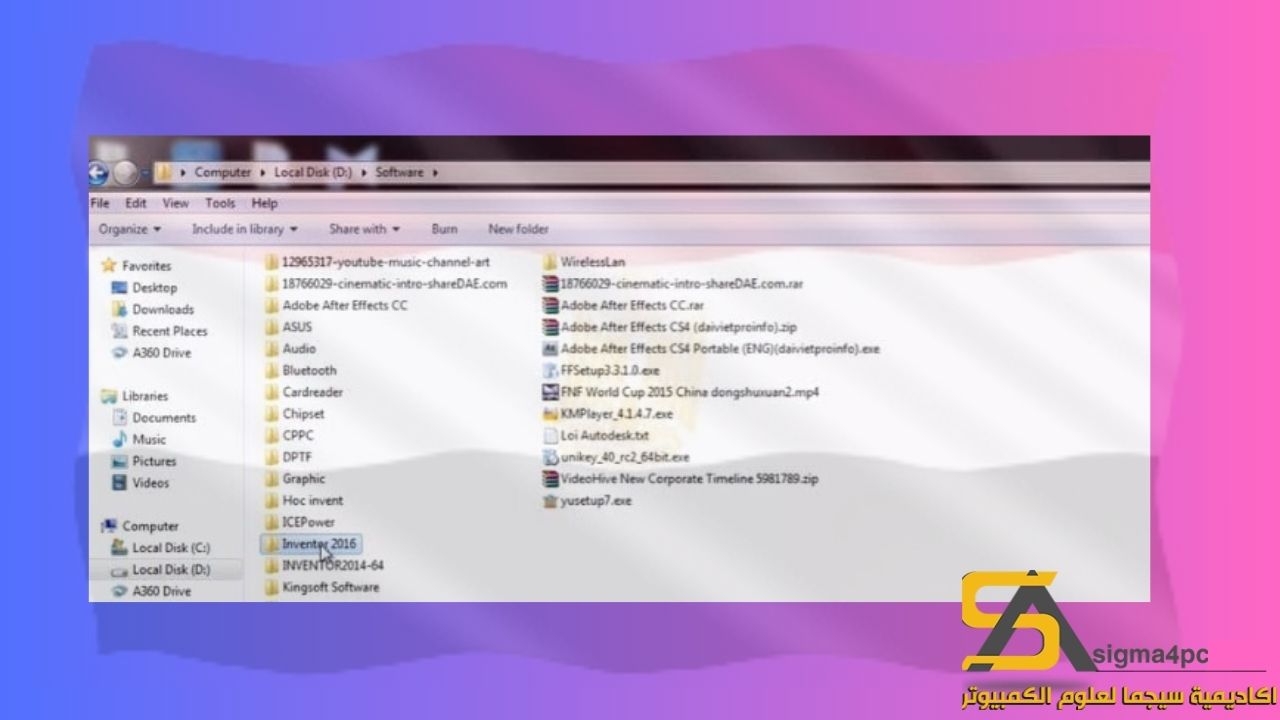Select A360 Drive icon under Computer
1280x720 pixels.
(x=119, y=591)
